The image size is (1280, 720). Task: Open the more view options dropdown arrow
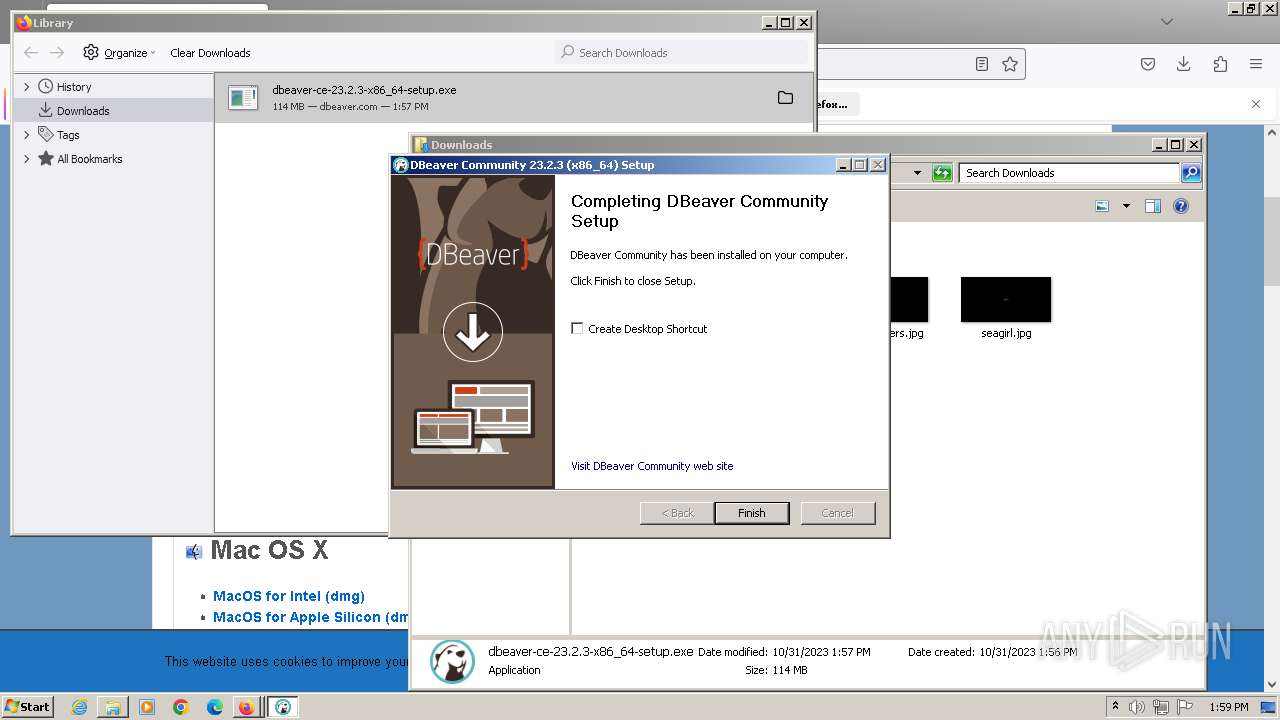coord(1126,206)
